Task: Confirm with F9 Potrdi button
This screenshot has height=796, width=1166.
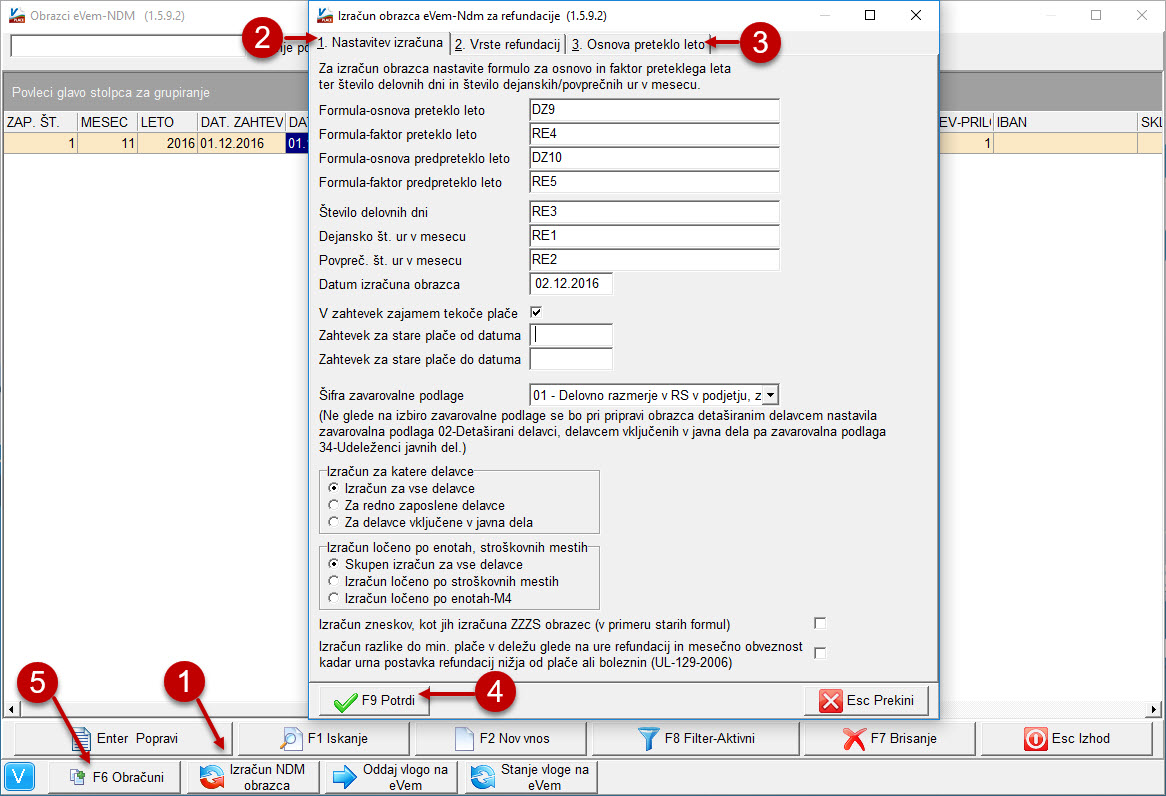Action: 374,701
